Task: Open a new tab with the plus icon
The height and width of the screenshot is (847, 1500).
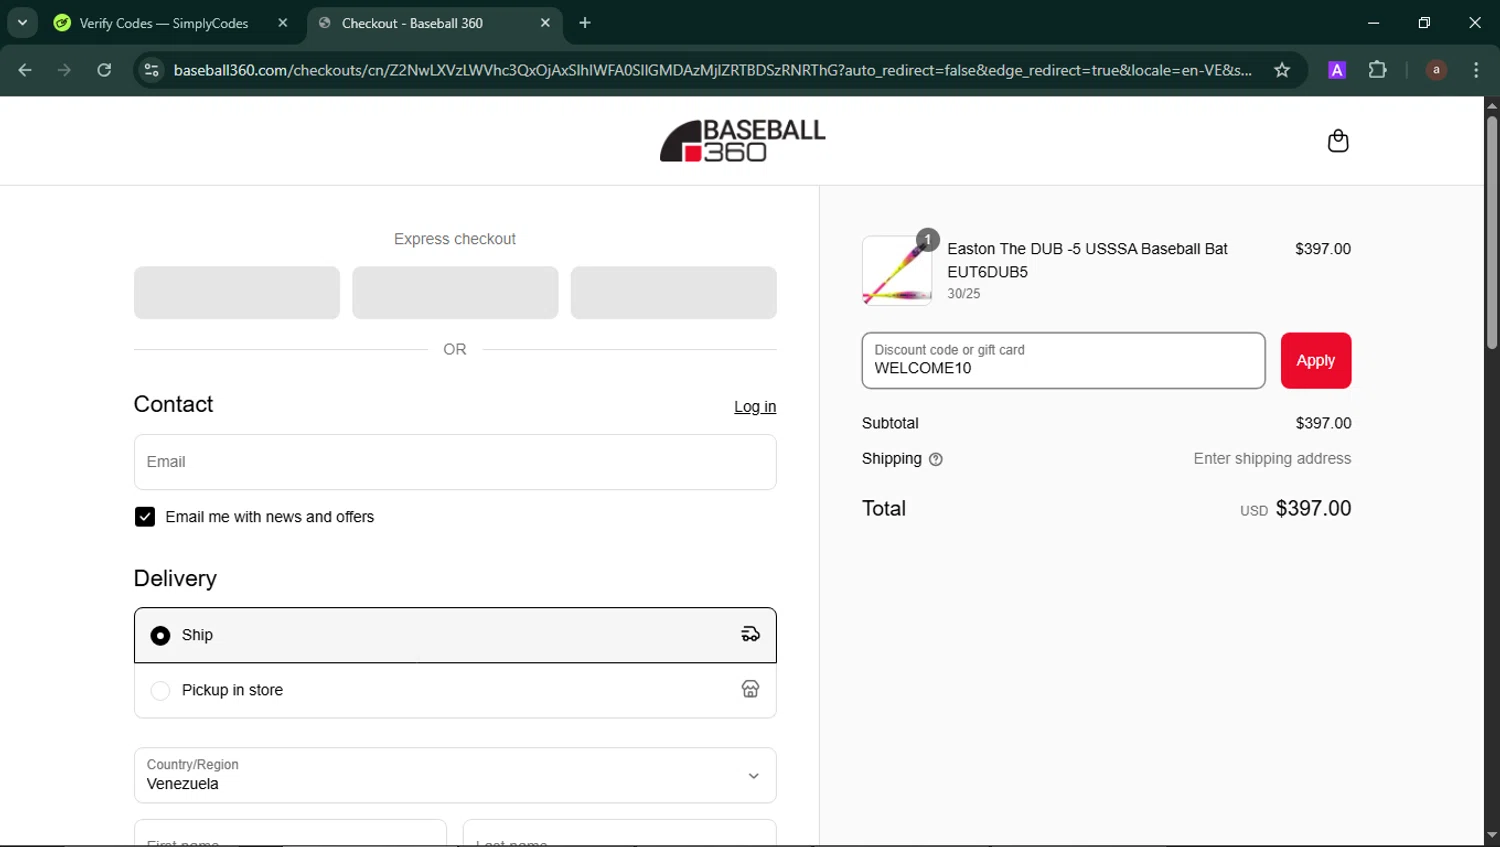Action: coord(585,23)
